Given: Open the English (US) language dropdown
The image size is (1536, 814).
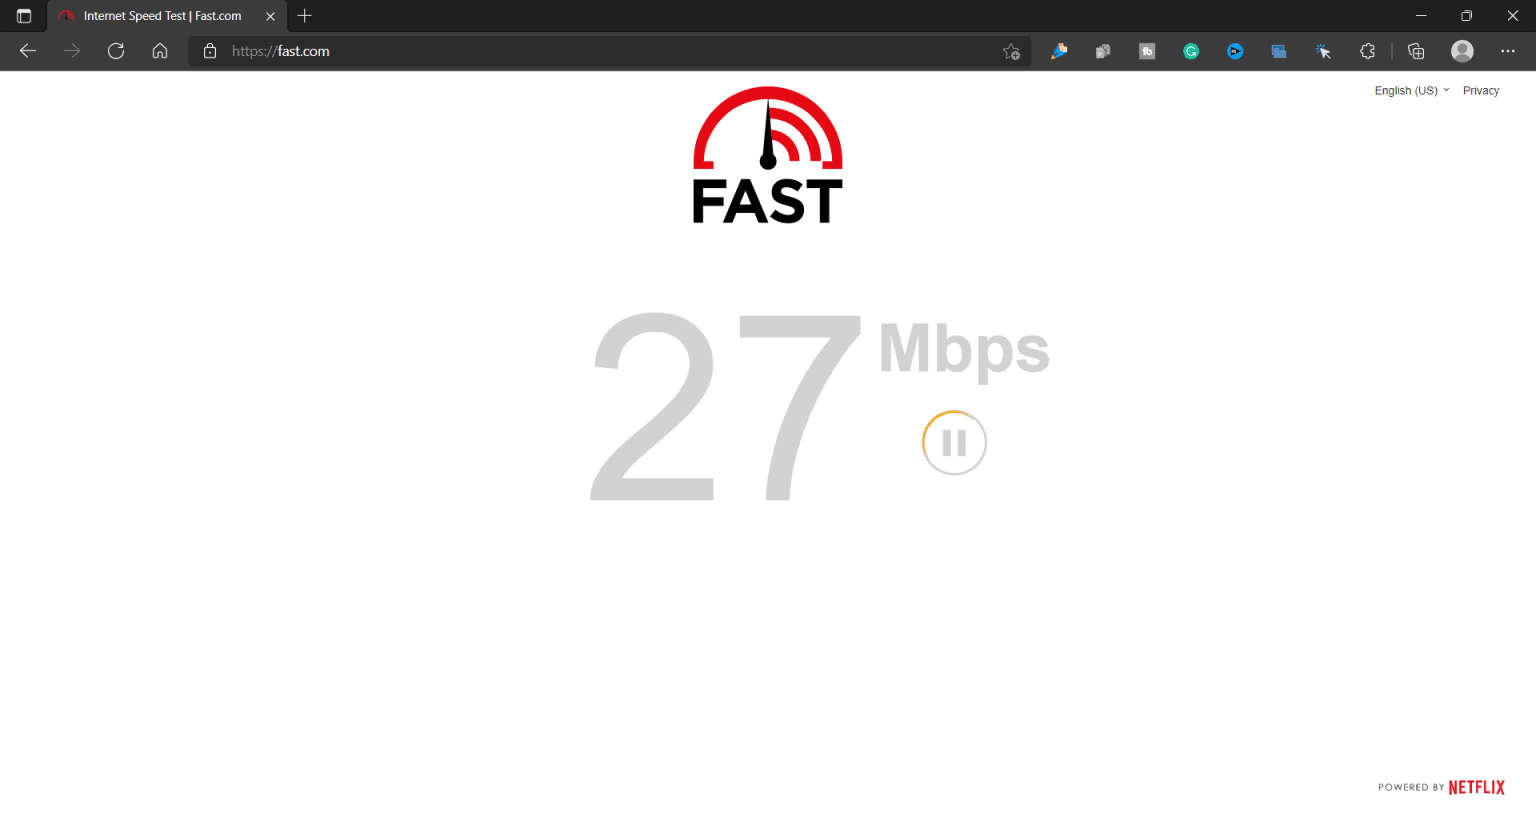Looking at the screenshot, I should (x=1411, y=90).
